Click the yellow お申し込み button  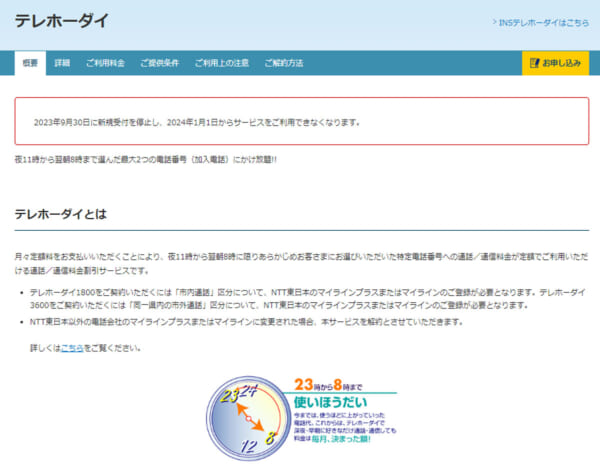click(555, 63)
